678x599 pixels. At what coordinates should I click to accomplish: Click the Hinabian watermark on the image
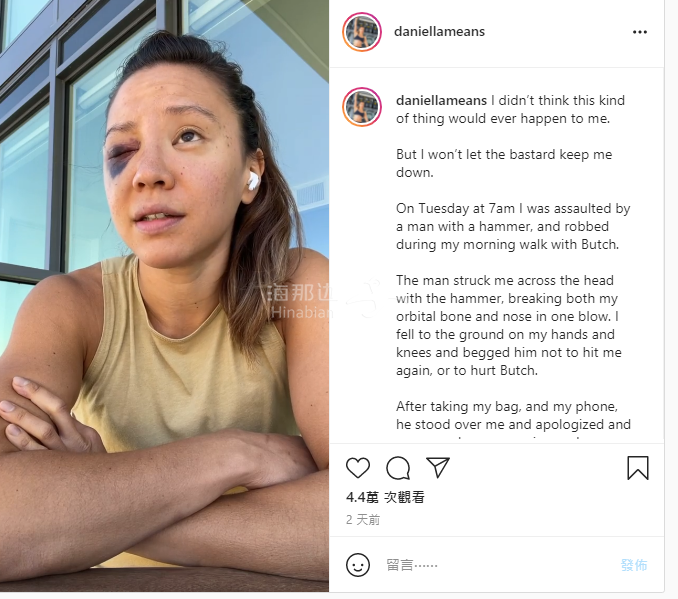click(300, 301)
